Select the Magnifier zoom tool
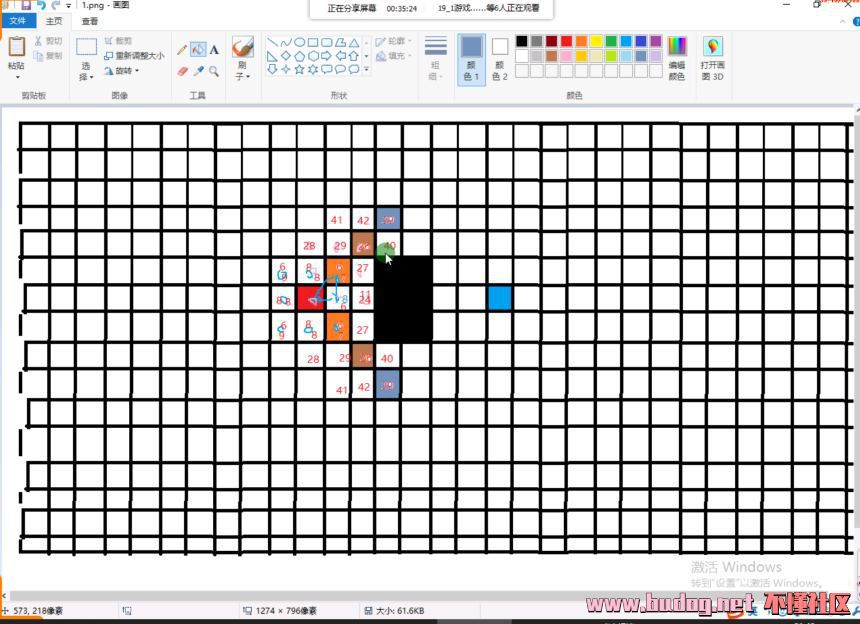This screenshot has width=860, height=624. (x=214, y=71)
